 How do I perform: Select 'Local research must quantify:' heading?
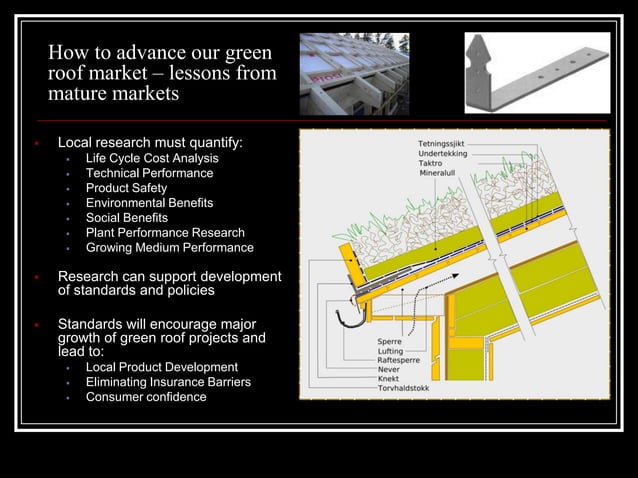tap(150, 142)
